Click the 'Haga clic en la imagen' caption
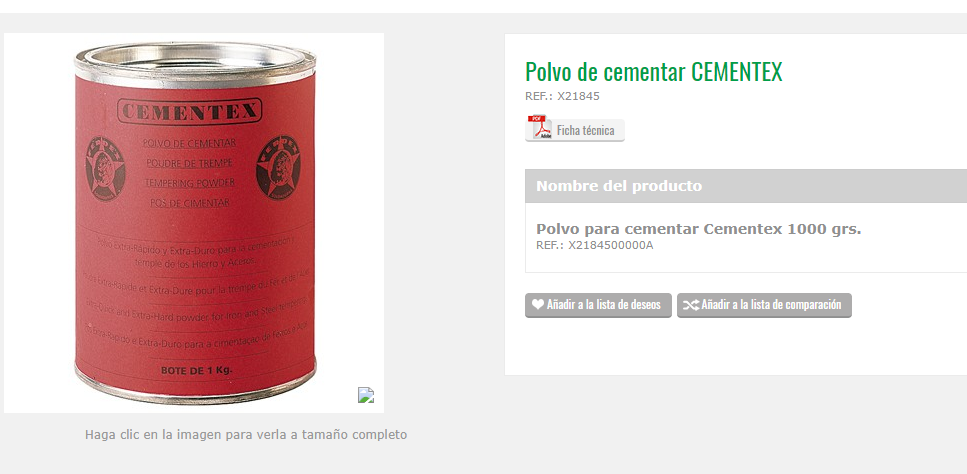967x474 pixels. (246, 435)
